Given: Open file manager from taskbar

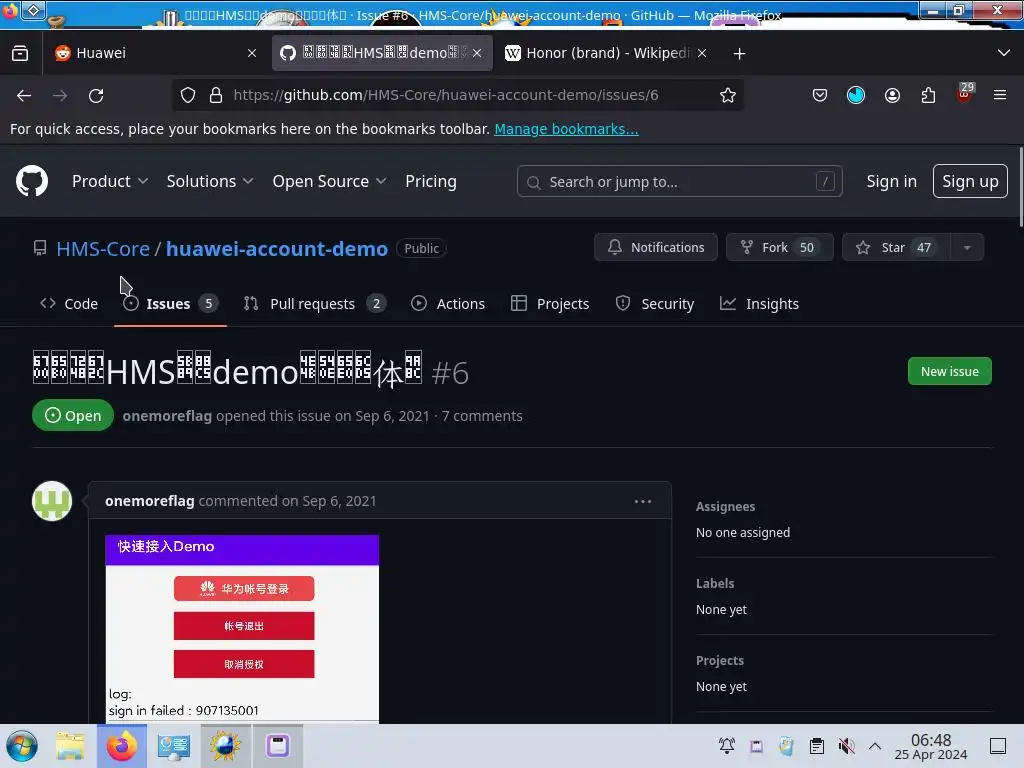Looking at the screenshot, I should (x=70, y=746).
